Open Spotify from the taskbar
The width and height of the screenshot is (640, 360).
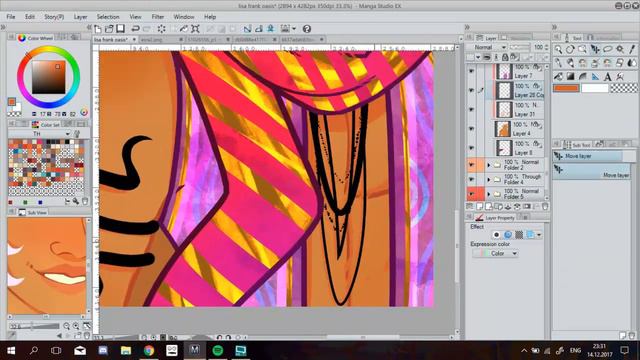click(x=218, y=350)
